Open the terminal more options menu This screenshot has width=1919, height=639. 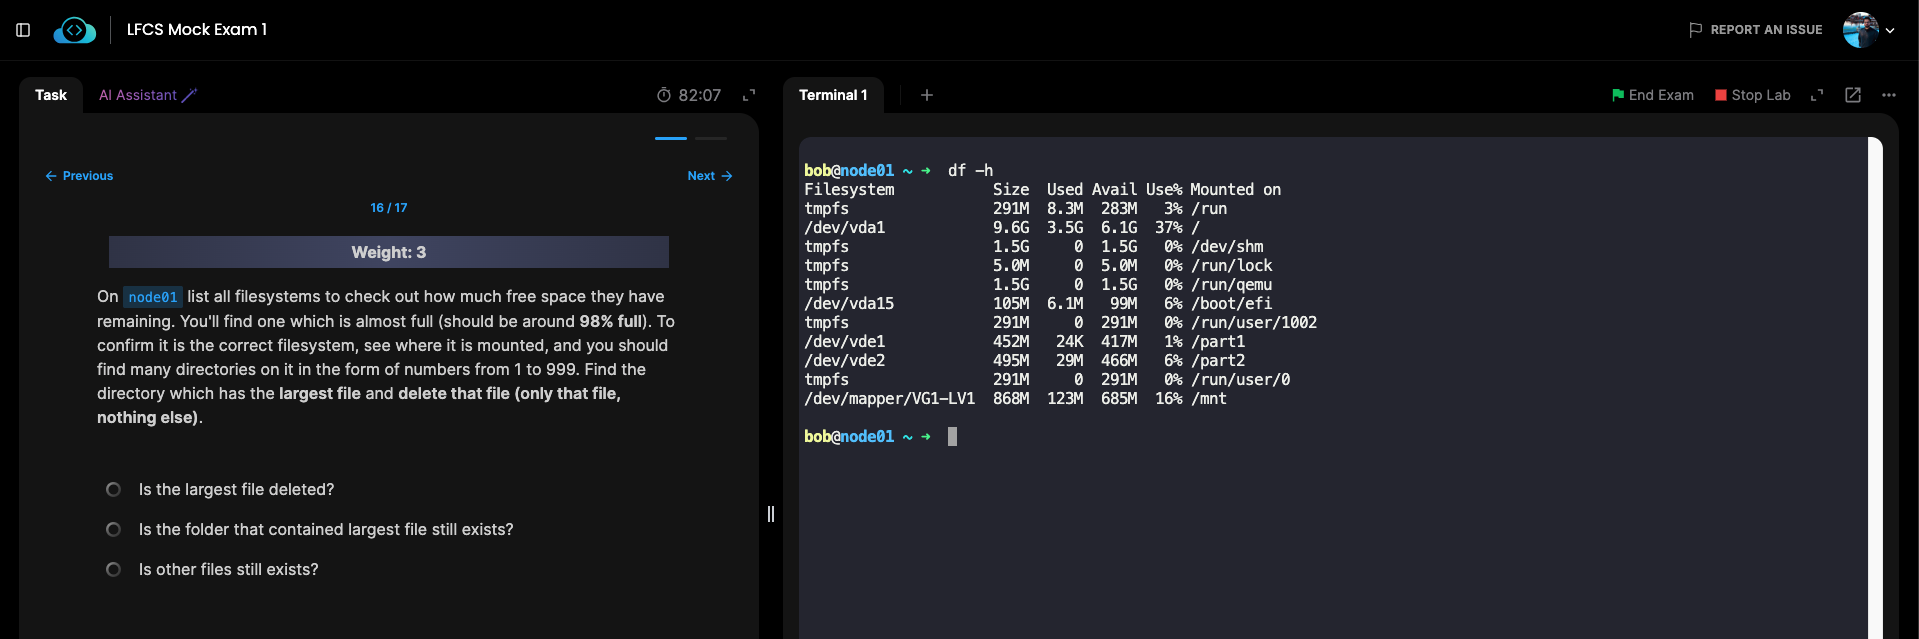(1889, 95)
